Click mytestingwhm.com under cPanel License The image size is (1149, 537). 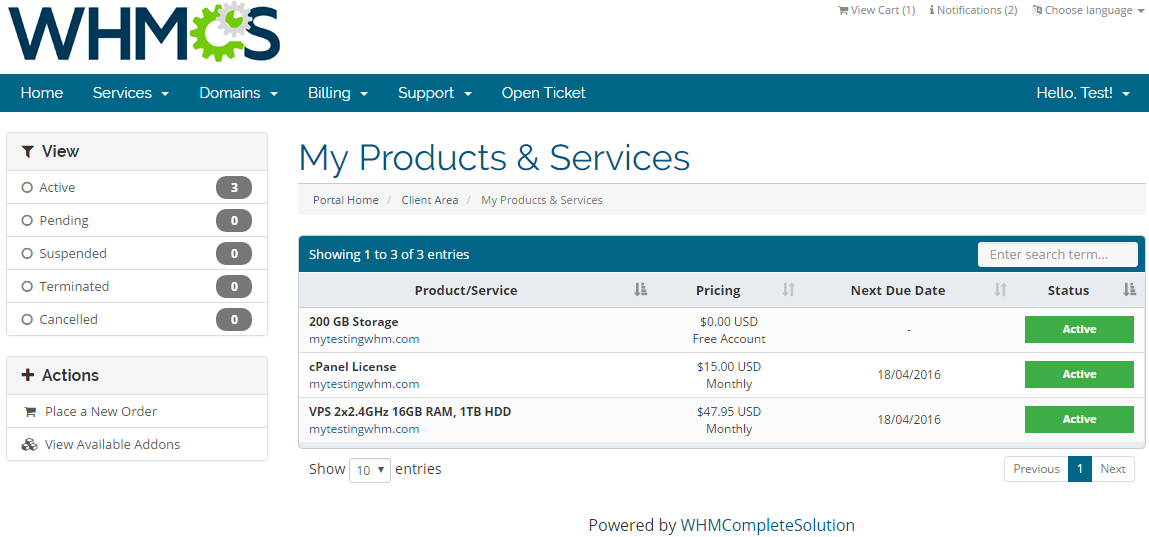(x=364, y=384)
